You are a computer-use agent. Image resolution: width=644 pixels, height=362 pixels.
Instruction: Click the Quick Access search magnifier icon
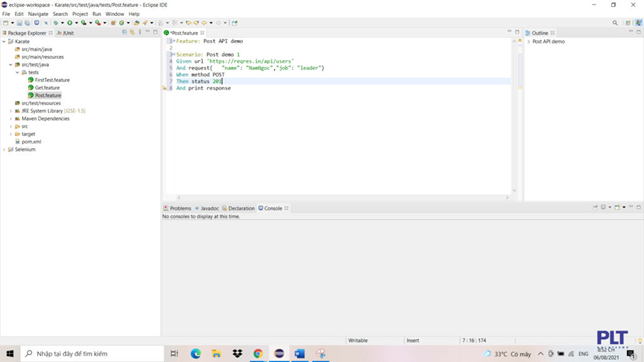615,23
